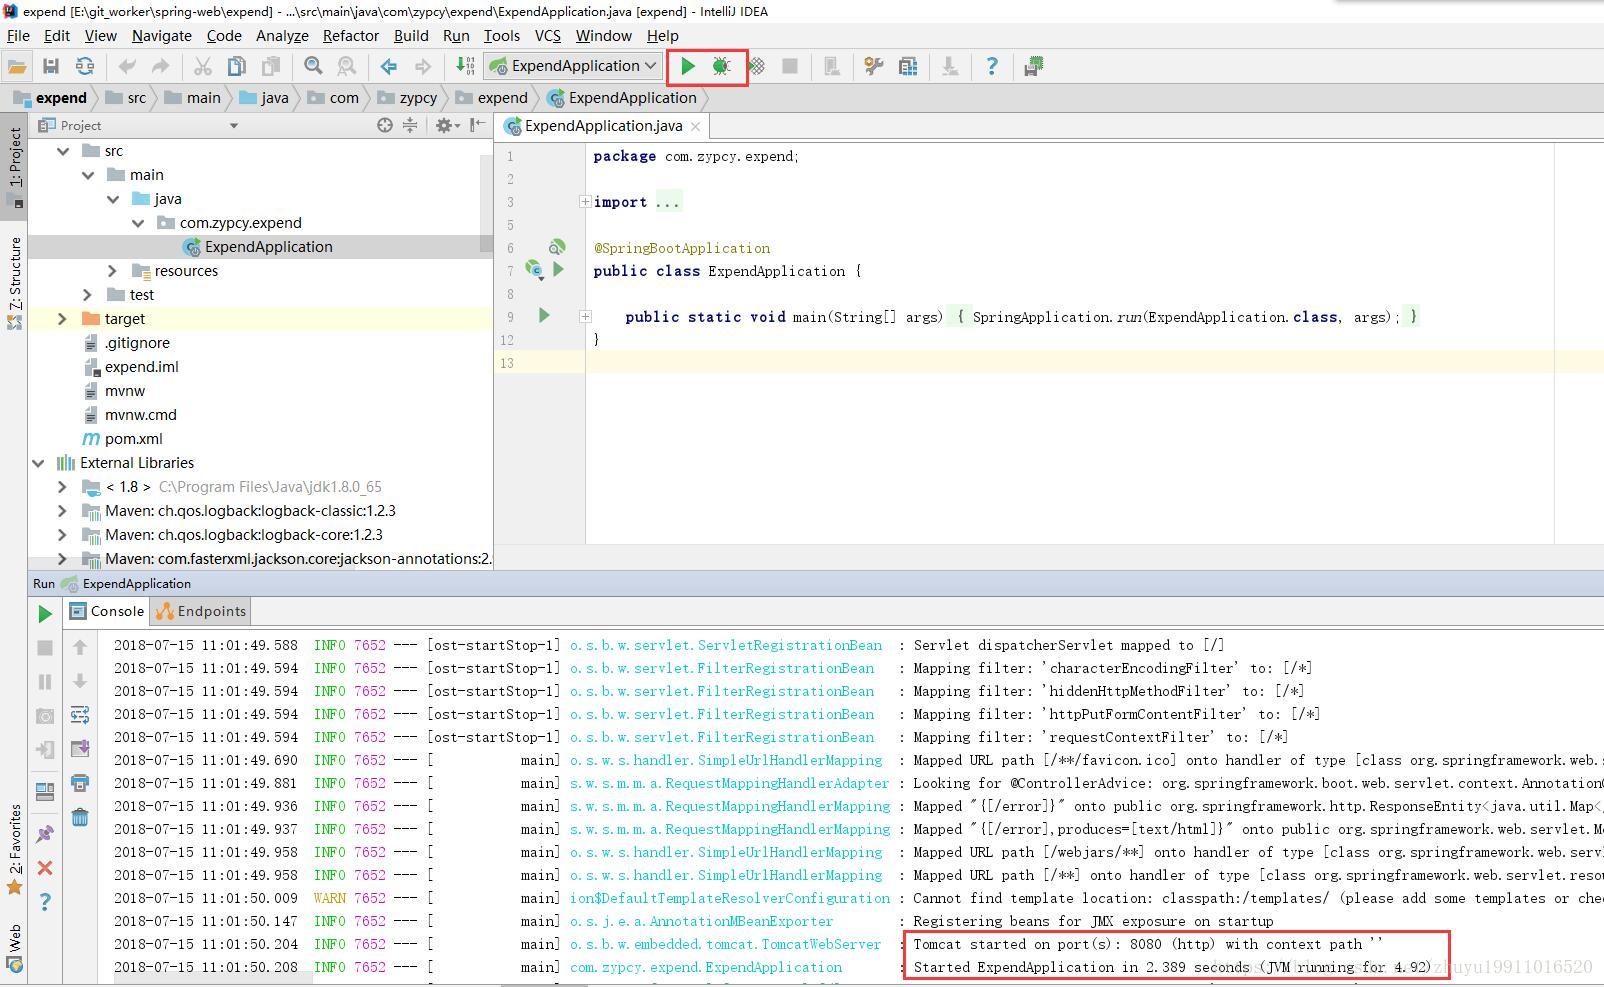Open the Project view selector dropdown
This screenshot has width=1604, height=987.
(x=233, y=126)
